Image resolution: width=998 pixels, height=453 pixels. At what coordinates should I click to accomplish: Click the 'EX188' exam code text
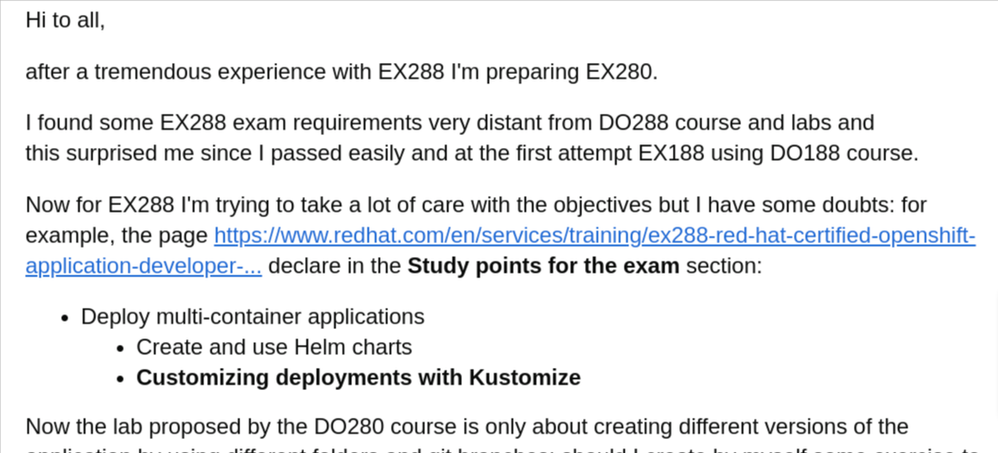pyautogui.click(x=674, y=154)
